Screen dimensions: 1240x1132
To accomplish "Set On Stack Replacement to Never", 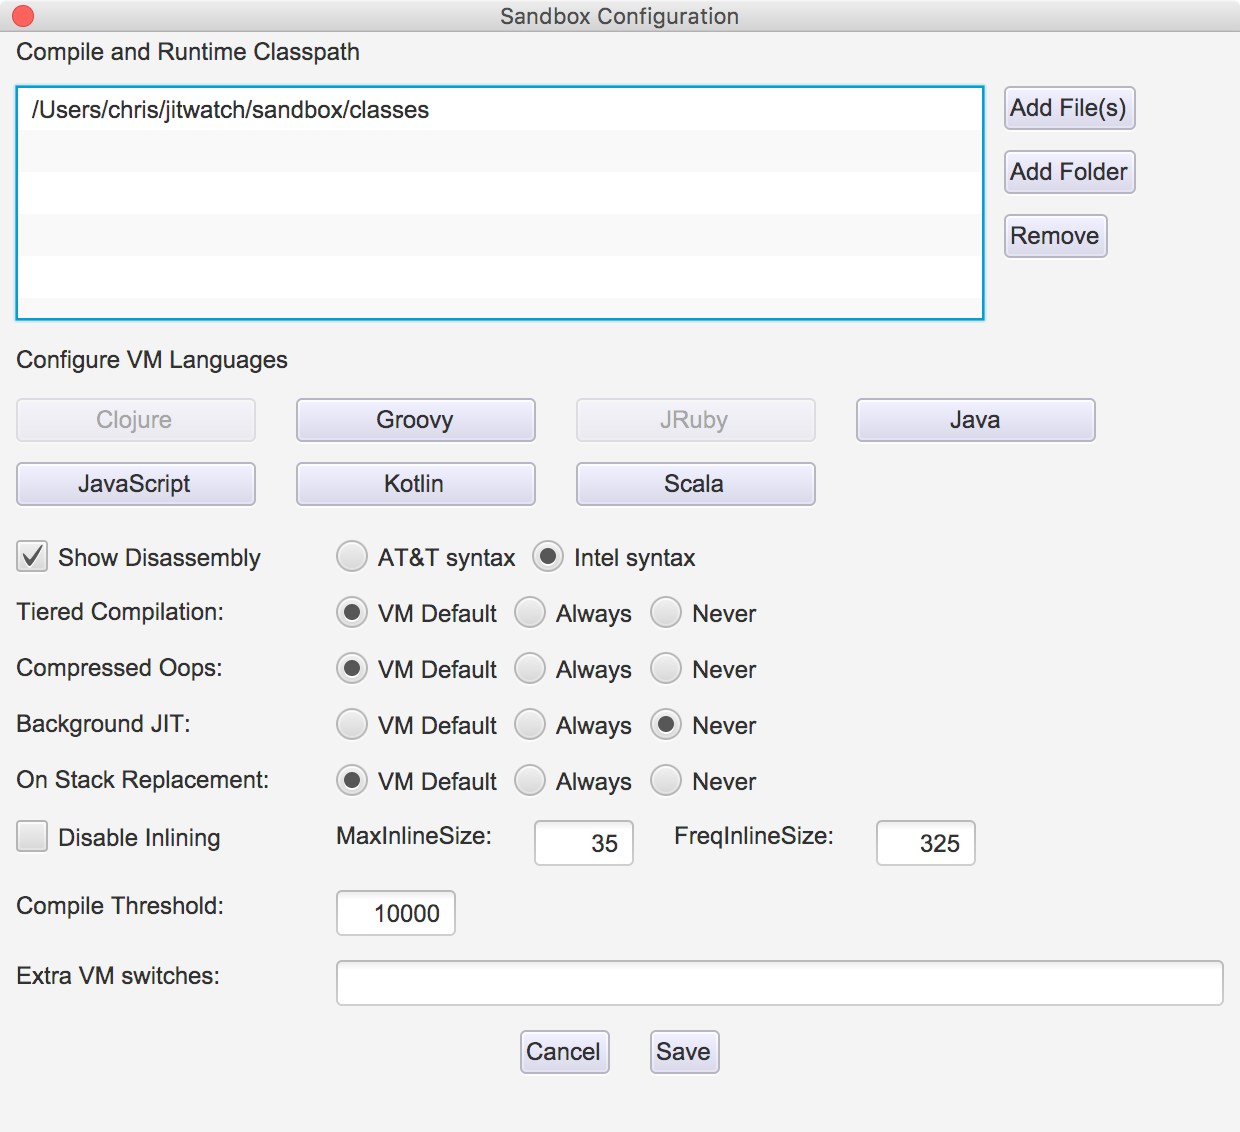I will point(666,780).
